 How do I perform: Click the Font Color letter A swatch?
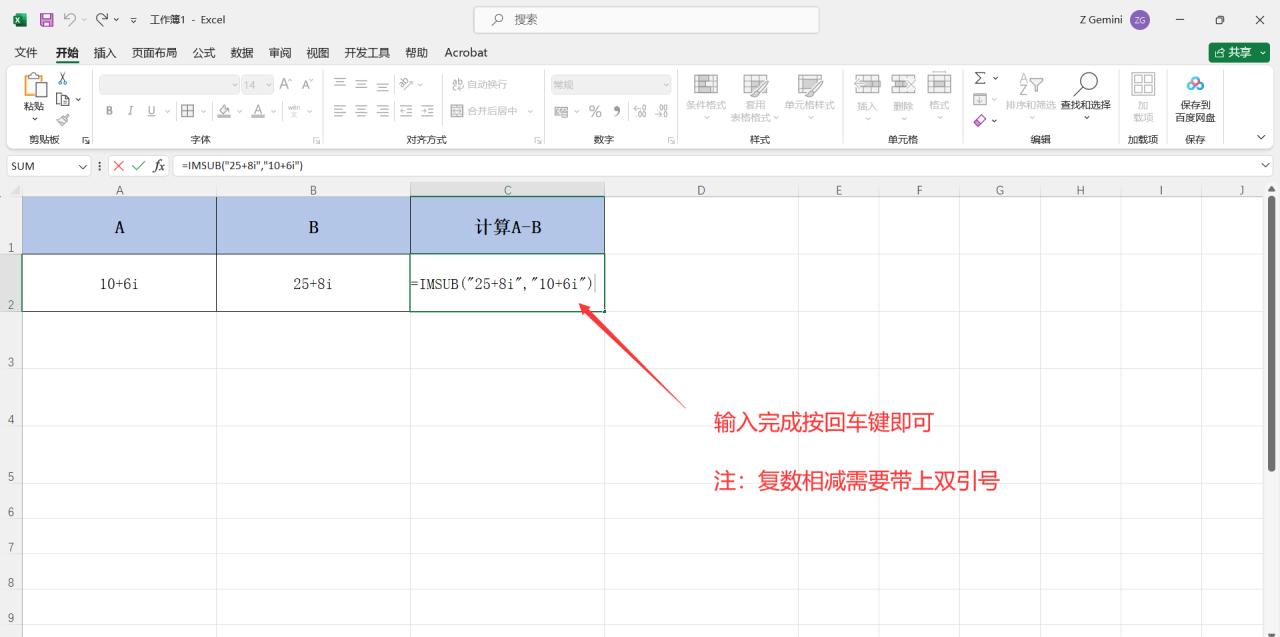258,111
